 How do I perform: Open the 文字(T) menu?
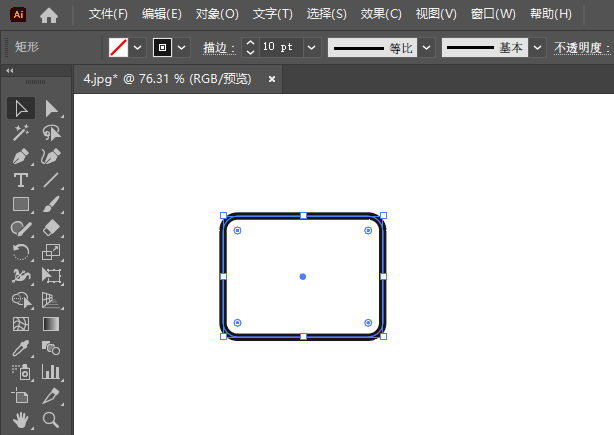pos(273,14)
